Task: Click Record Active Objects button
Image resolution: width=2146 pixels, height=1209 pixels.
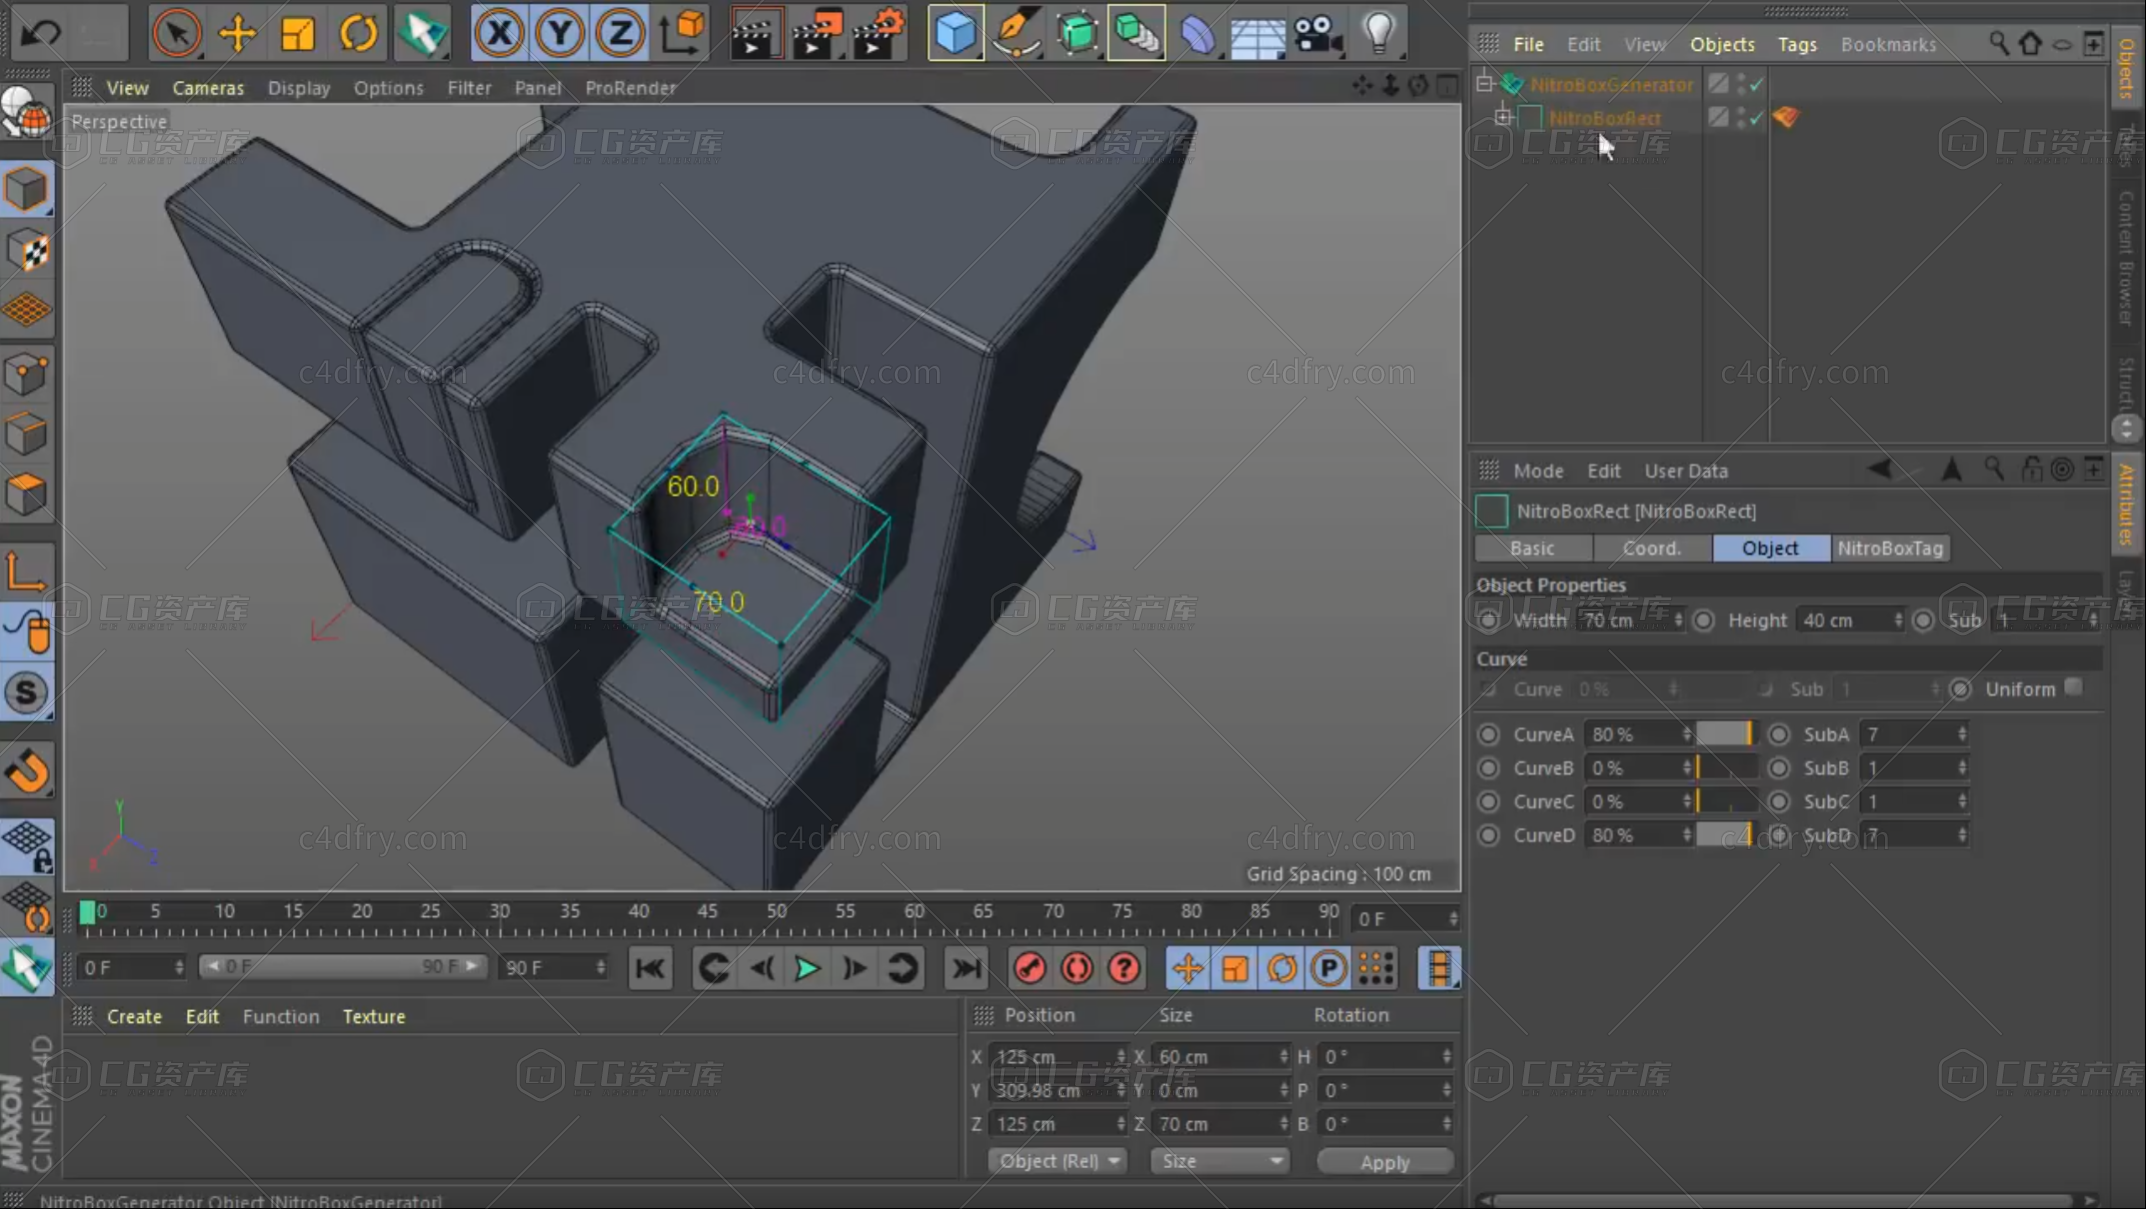Action: [x=1029, y=968]
